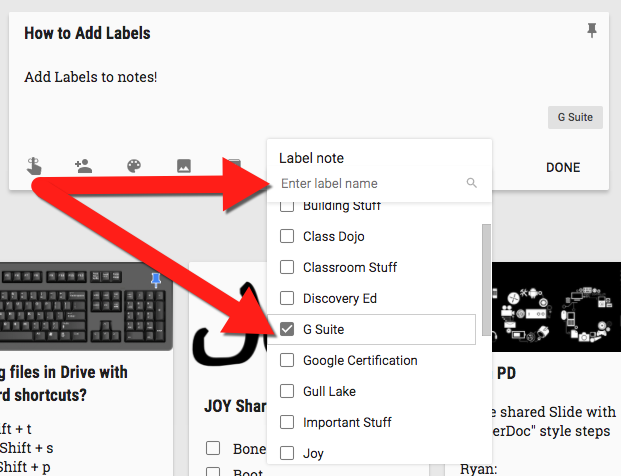Check the Google Certification checkbox
621x476 pixels.
coord(287,360)
